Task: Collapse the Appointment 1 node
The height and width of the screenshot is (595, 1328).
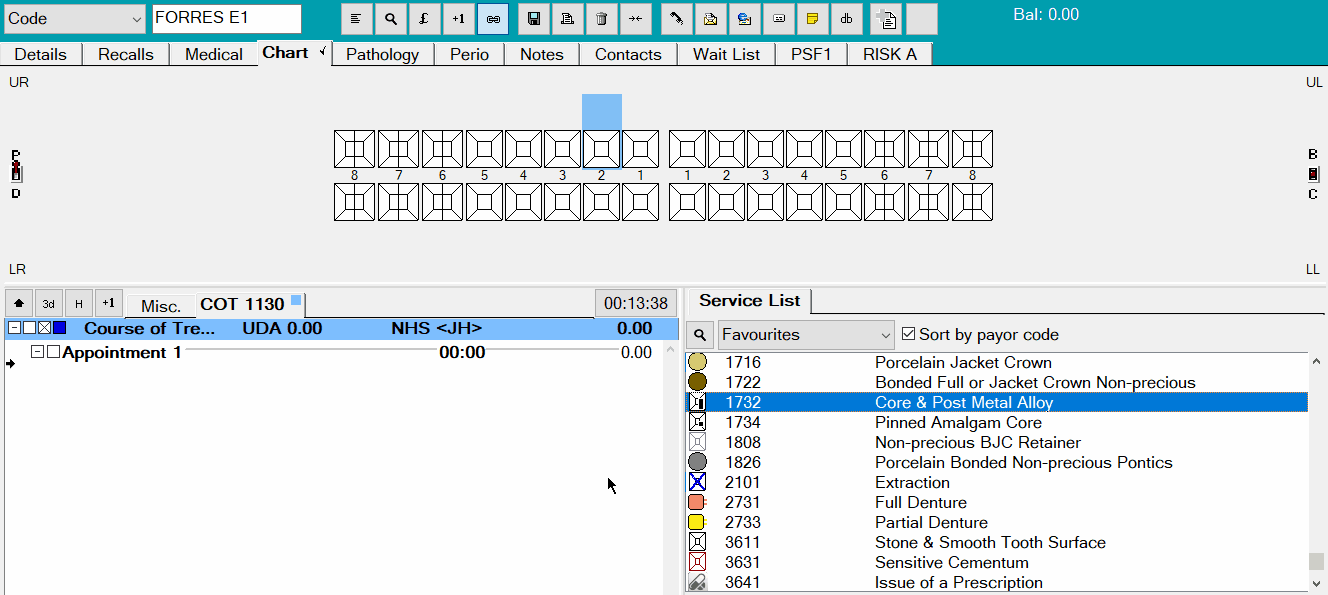Action: [x=37, y=352]
